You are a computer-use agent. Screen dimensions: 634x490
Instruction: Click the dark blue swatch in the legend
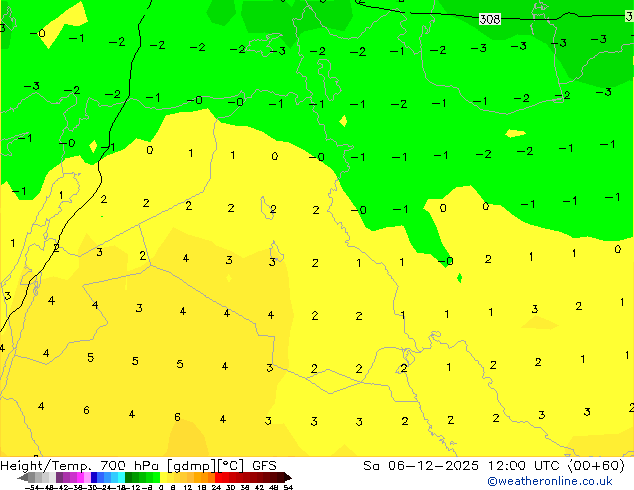(x=94, y=477)
